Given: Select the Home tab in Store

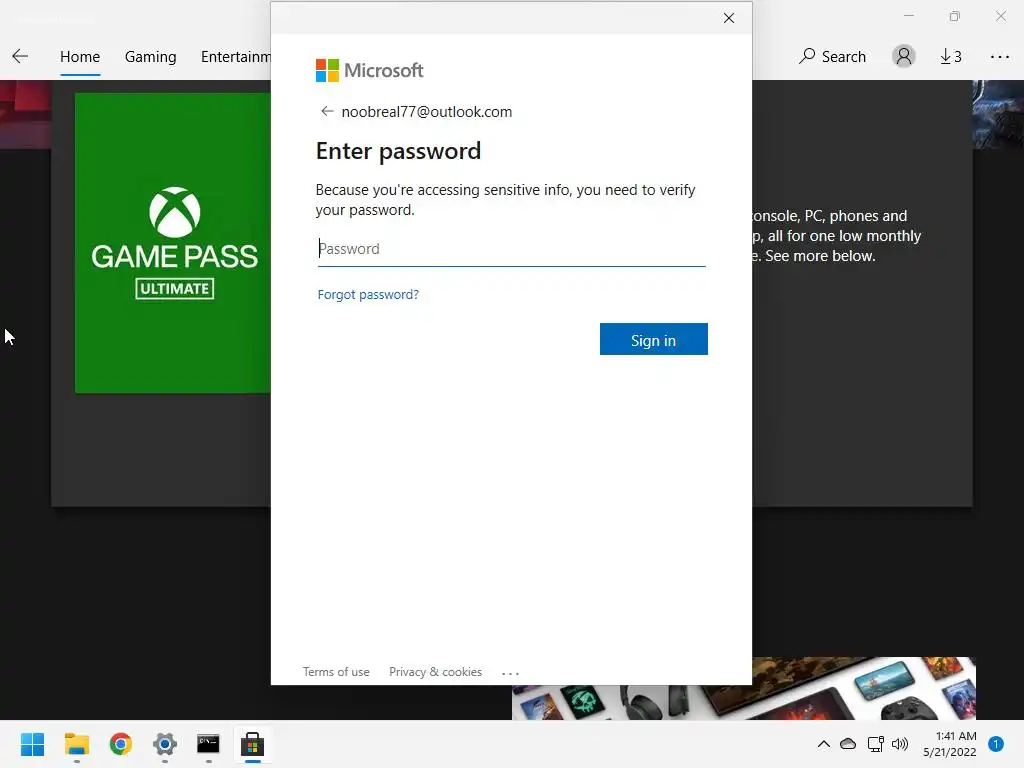Looking at the screenshot, I should pyautogui.click(x=80, y=57).
